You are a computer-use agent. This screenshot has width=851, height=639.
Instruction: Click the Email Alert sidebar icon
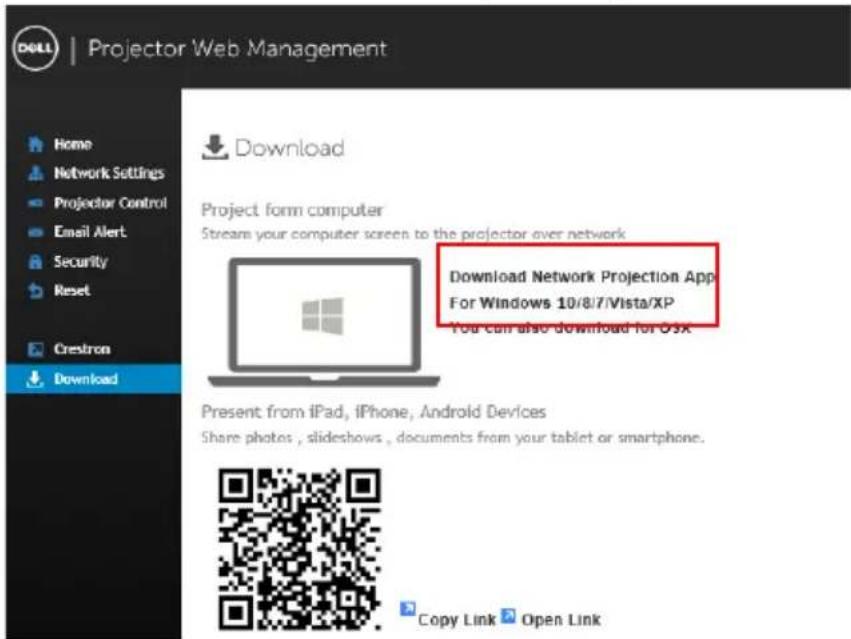(x=35, y=232)
